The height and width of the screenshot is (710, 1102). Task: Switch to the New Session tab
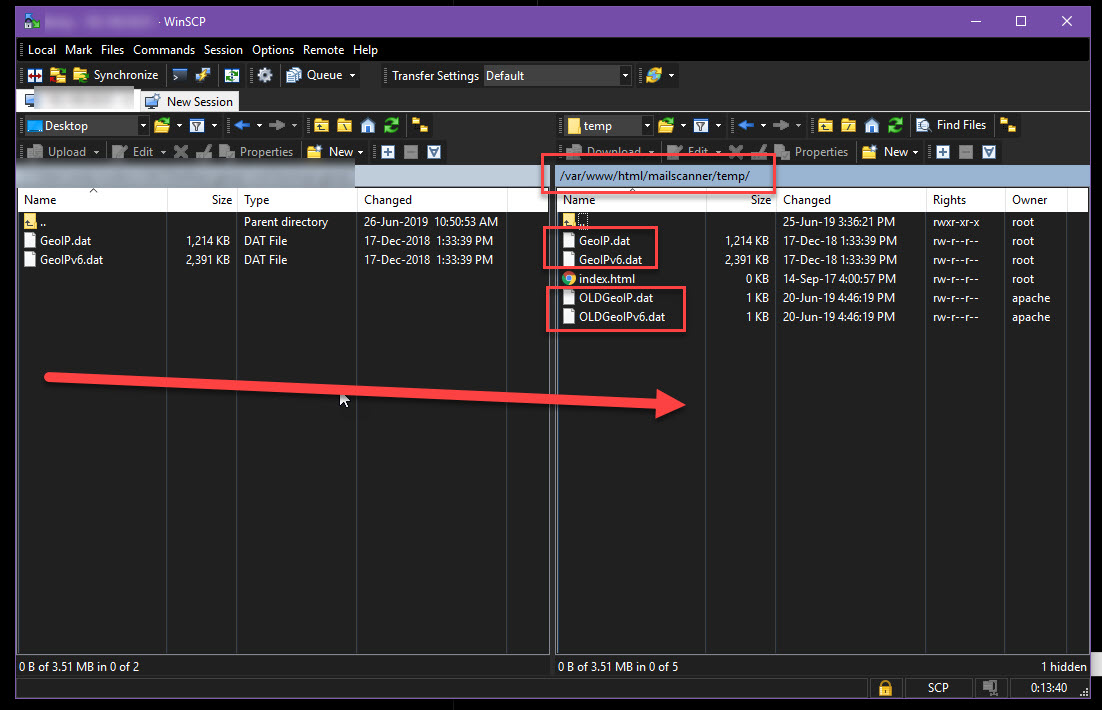(x=190, y=101)
